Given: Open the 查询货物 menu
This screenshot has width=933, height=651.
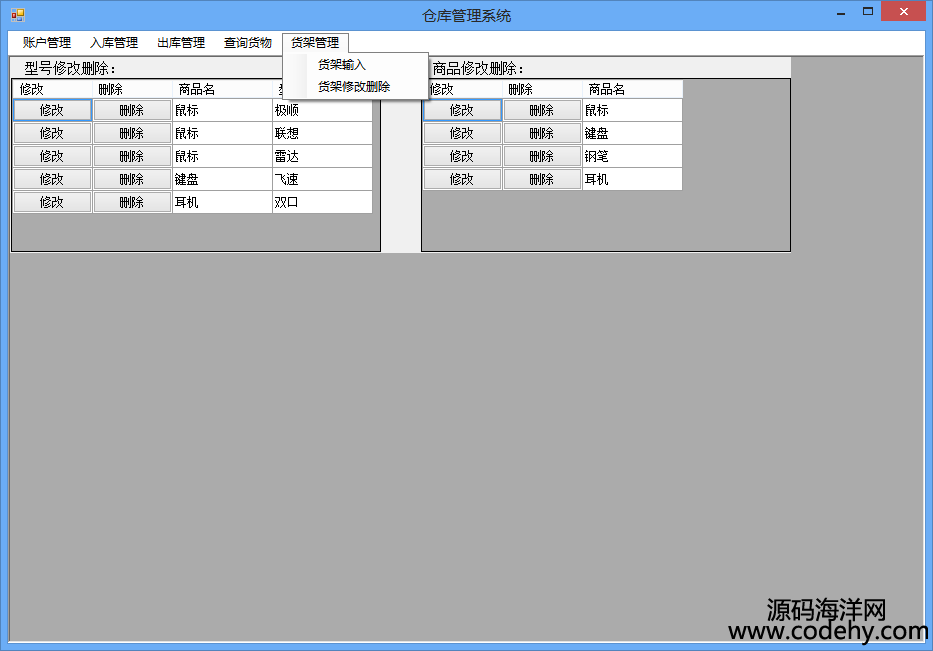Looking at the screenshot, I should coord(248,43).
